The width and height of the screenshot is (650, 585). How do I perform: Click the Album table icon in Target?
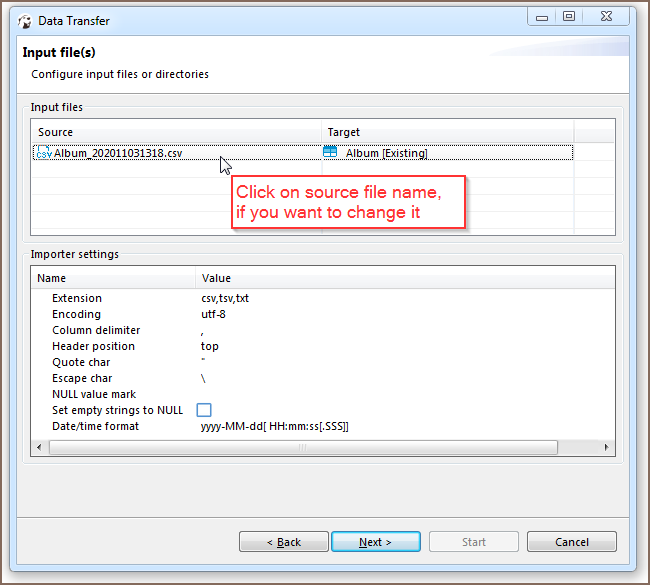(330, 152)
